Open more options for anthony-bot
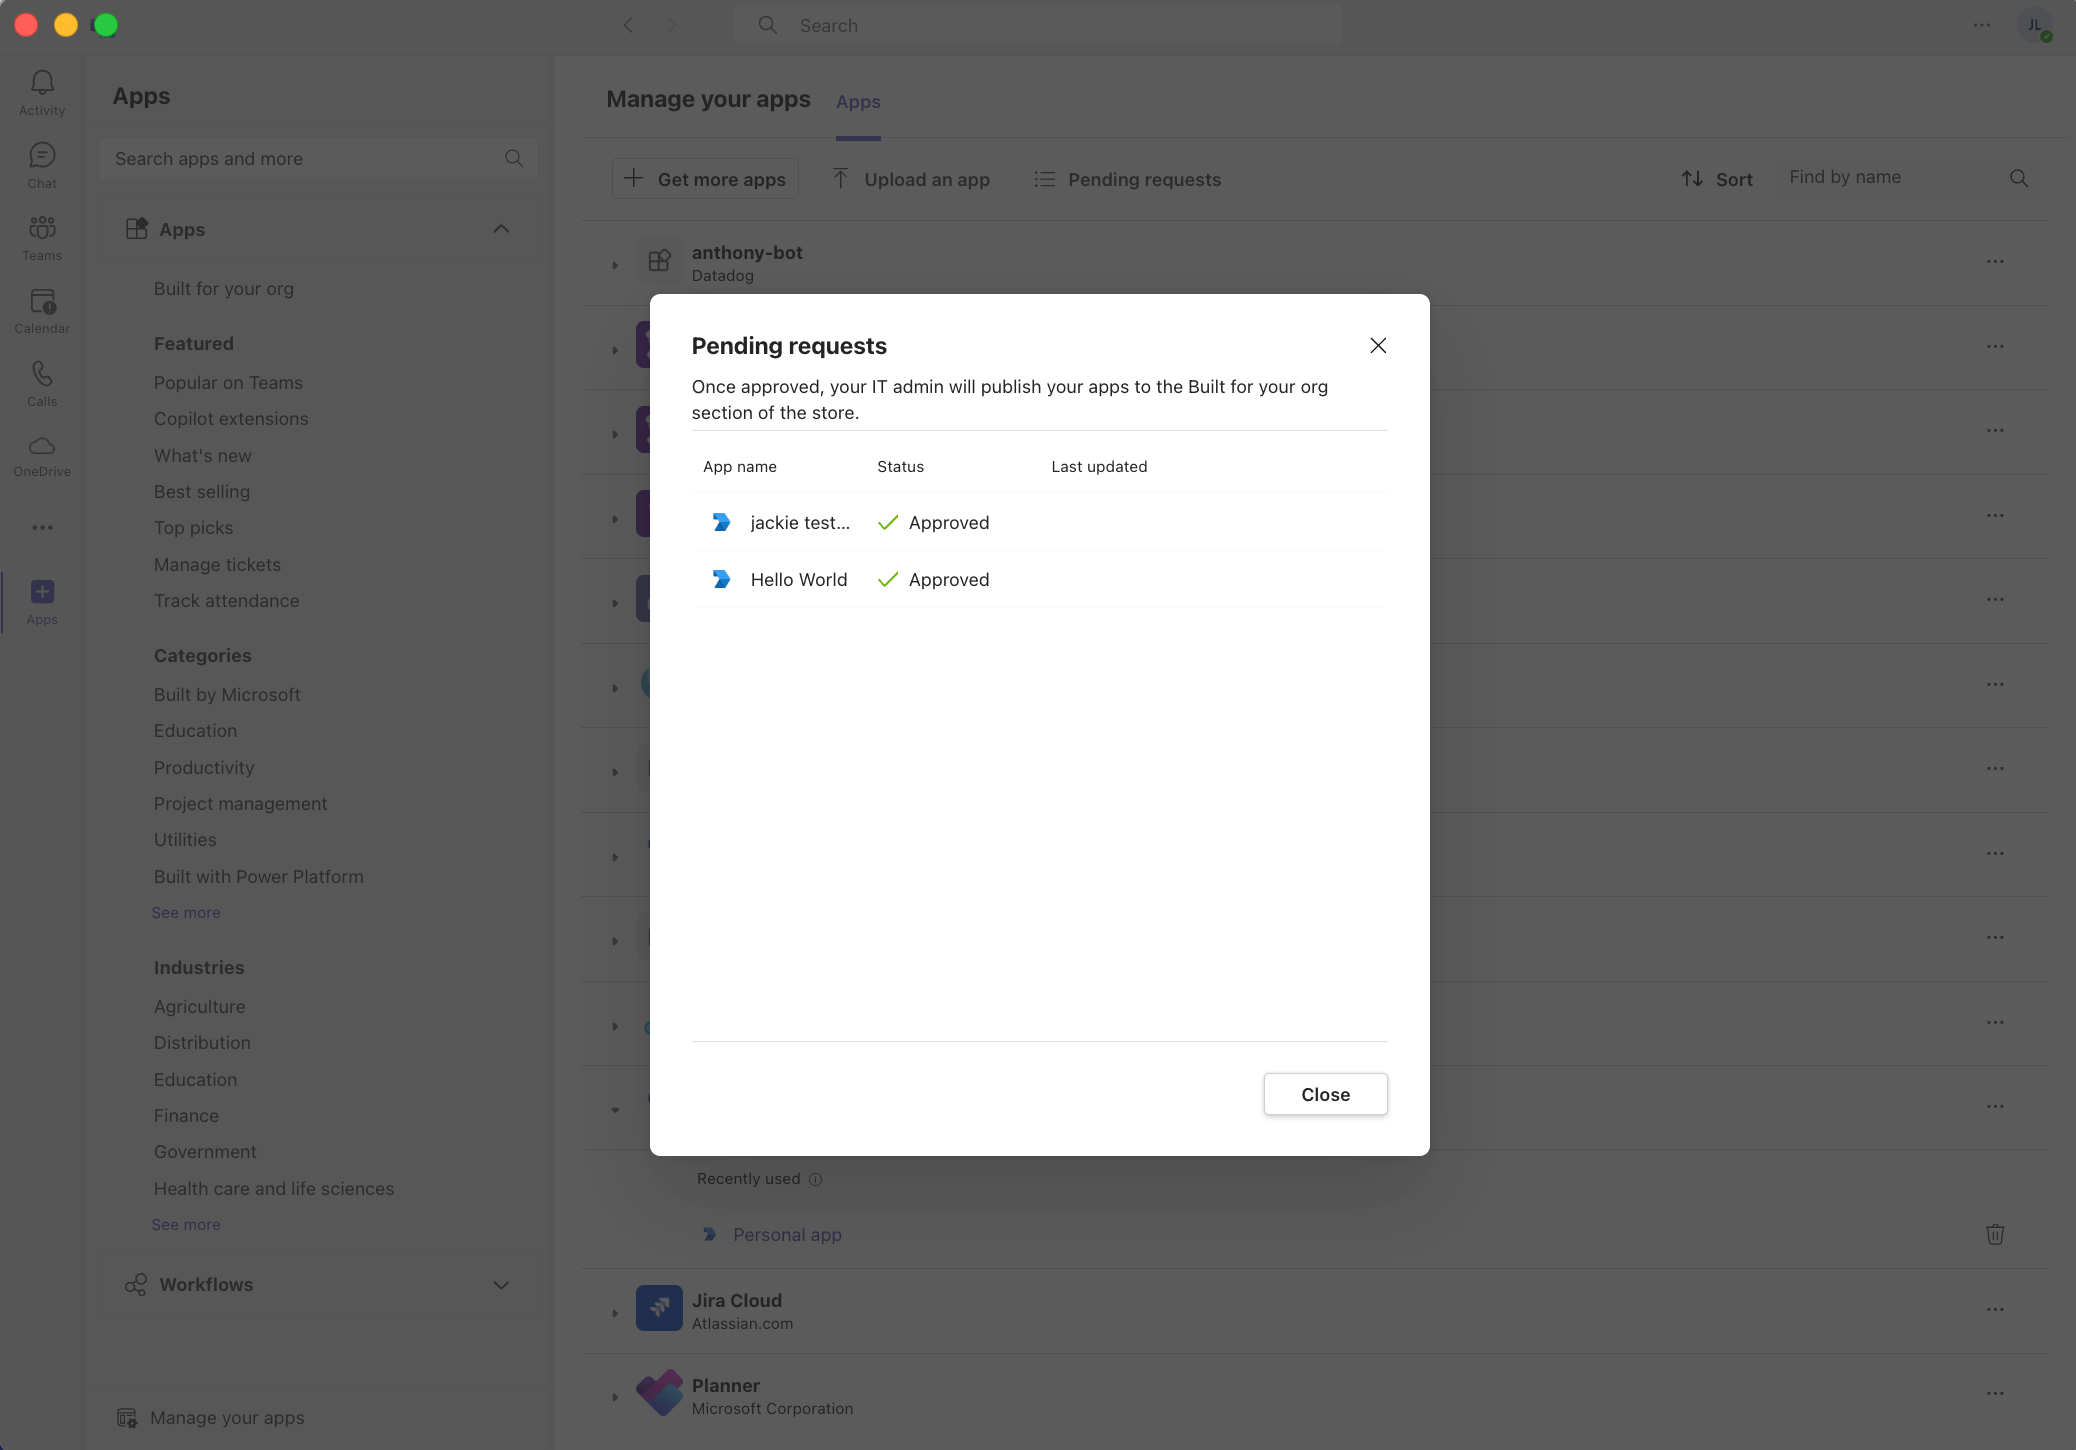2076x1450 pixels. click(1995, 262)
